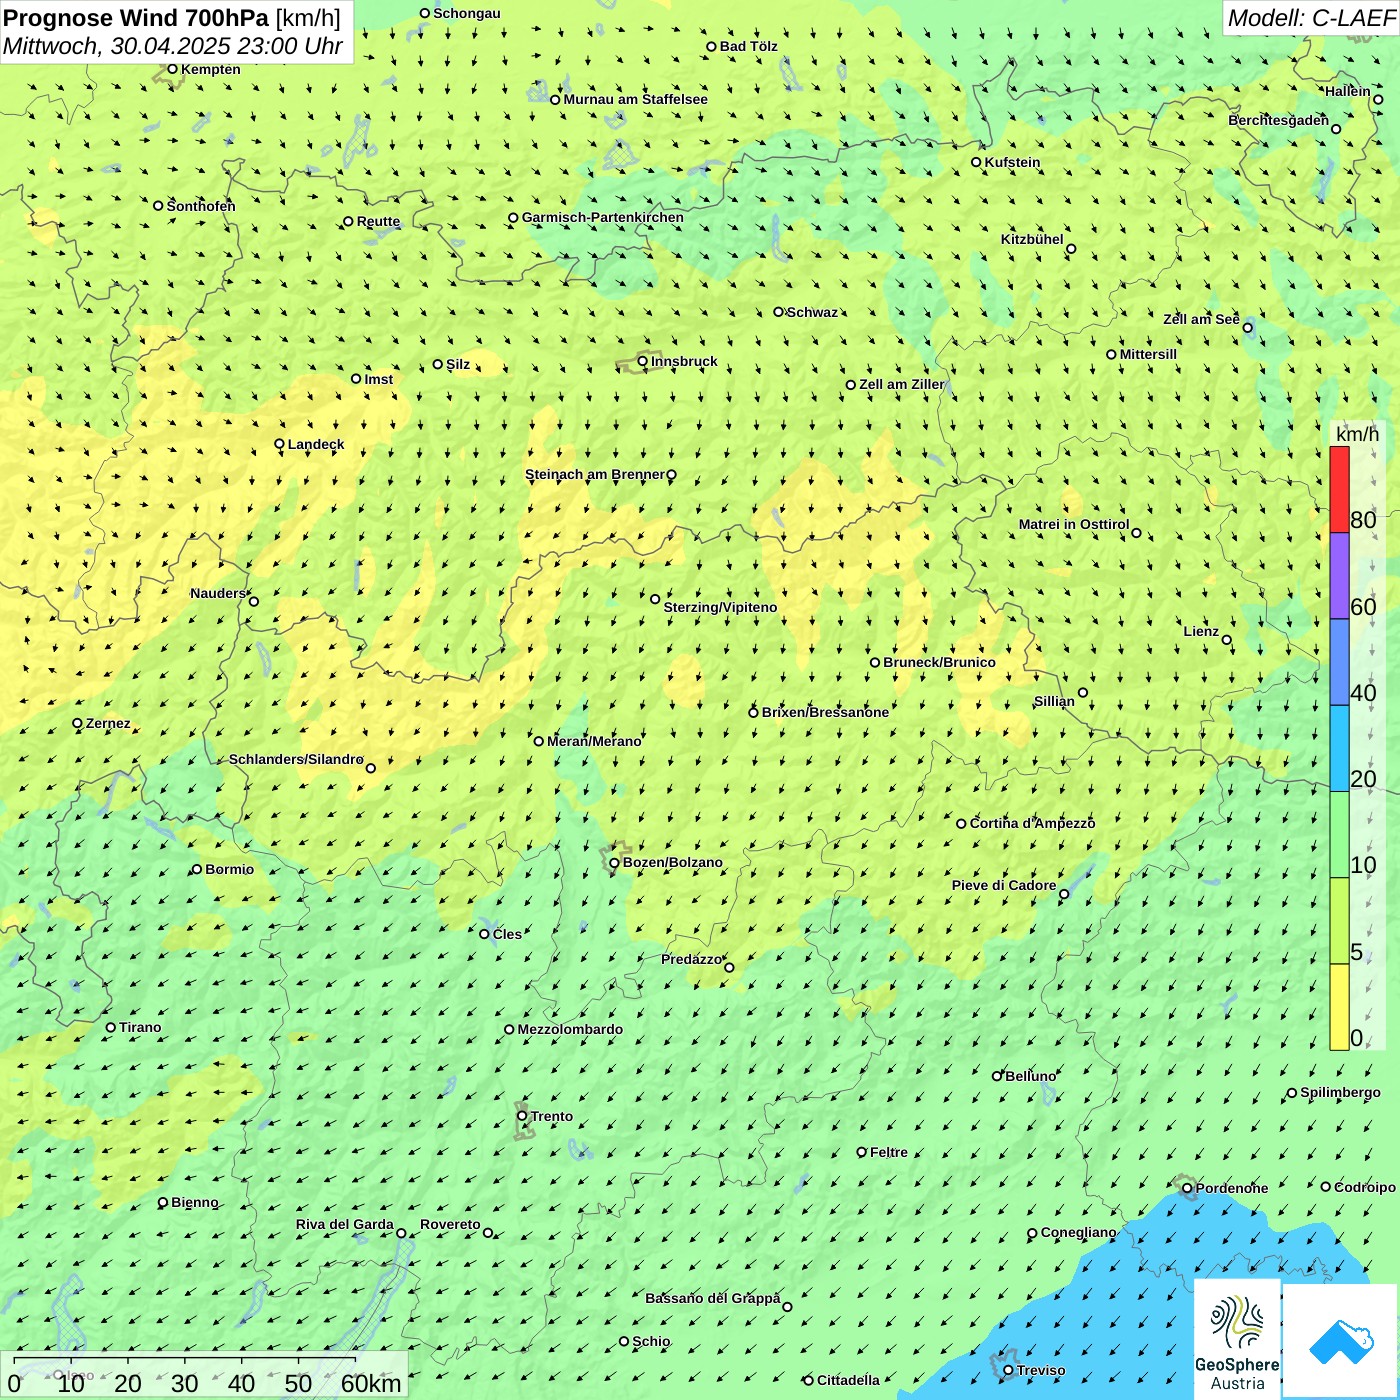Viewport: 1400px width, 1400px height.
Task: Click the red 80 km/h legend swatch
Action: 1339,489
